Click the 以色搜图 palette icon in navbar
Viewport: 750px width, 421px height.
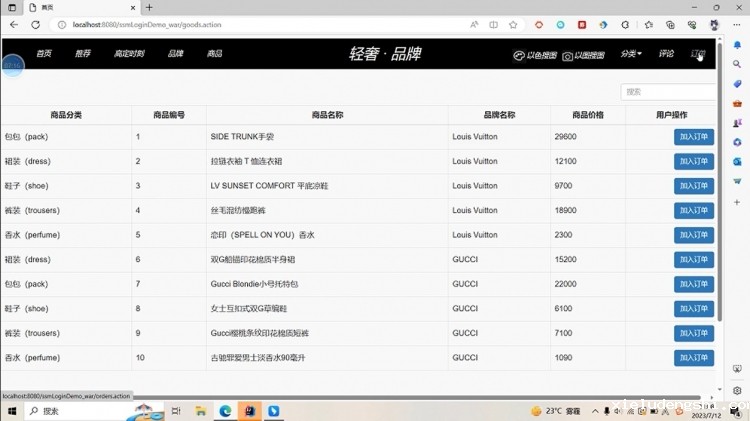click(519, 56)
